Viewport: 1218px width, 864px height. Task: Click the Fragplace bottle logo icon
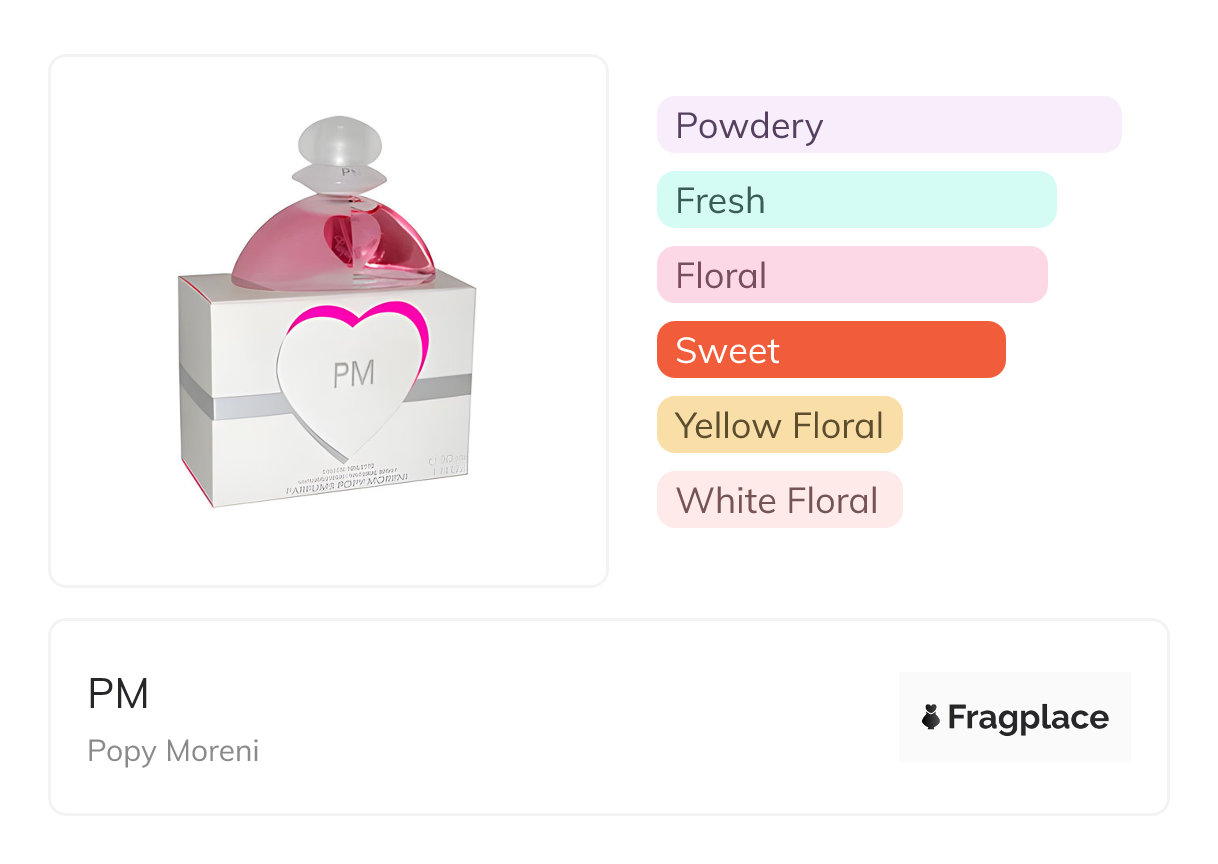[x=931, y=717]
